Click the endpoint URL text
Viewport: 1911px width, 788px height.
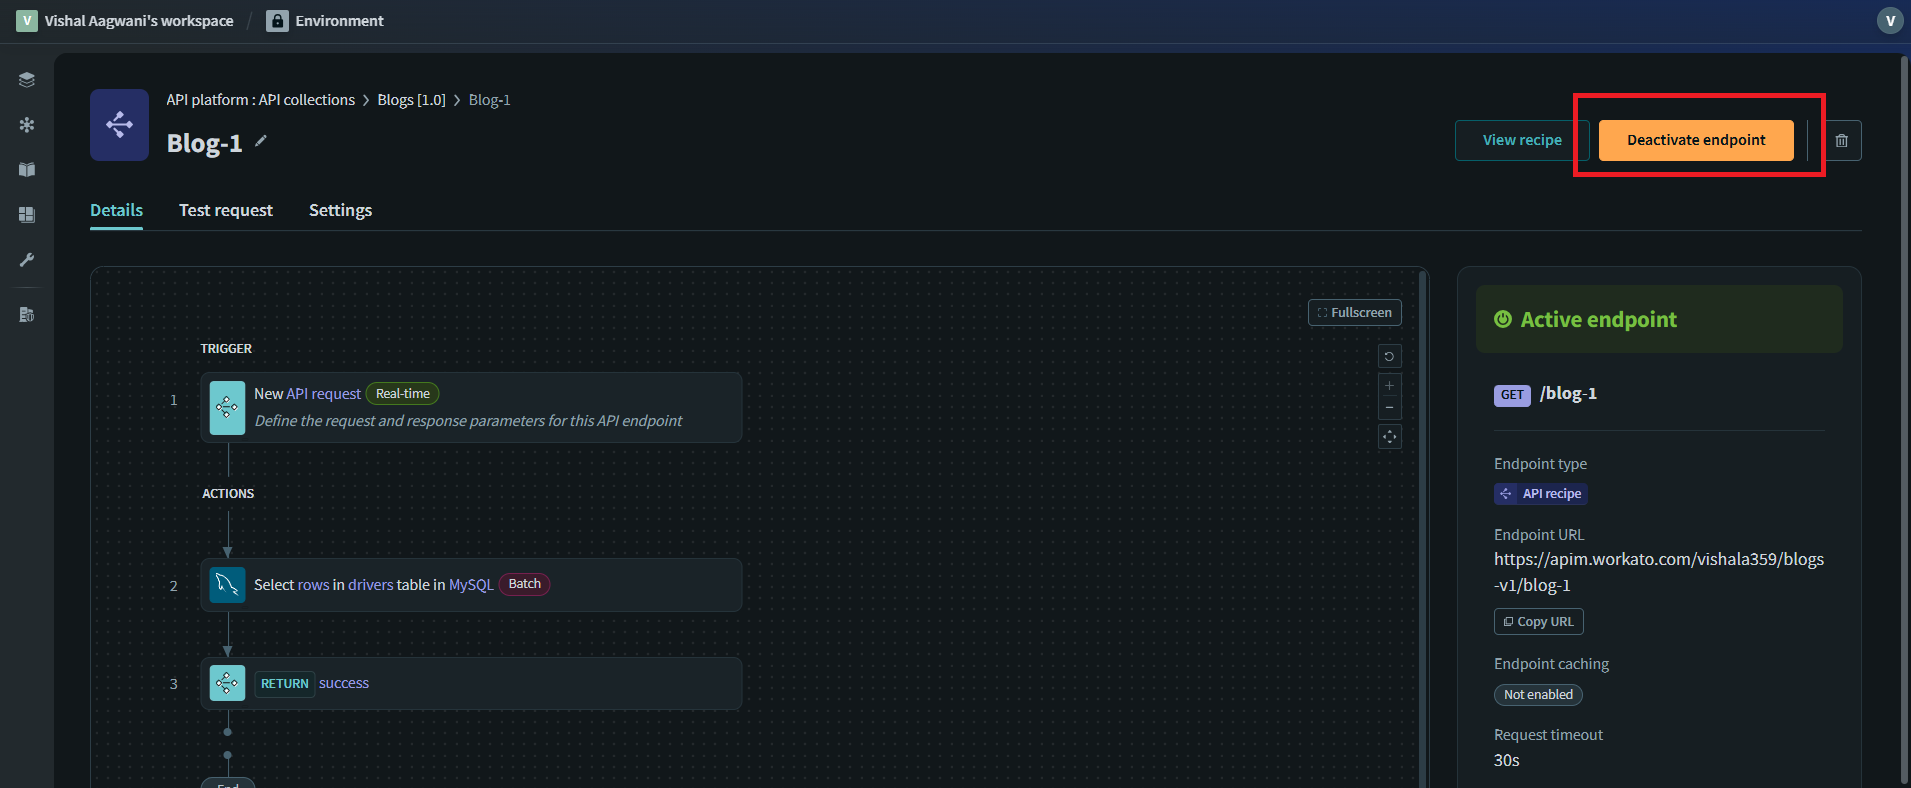pyautogui.click(x=1659, y=572)
